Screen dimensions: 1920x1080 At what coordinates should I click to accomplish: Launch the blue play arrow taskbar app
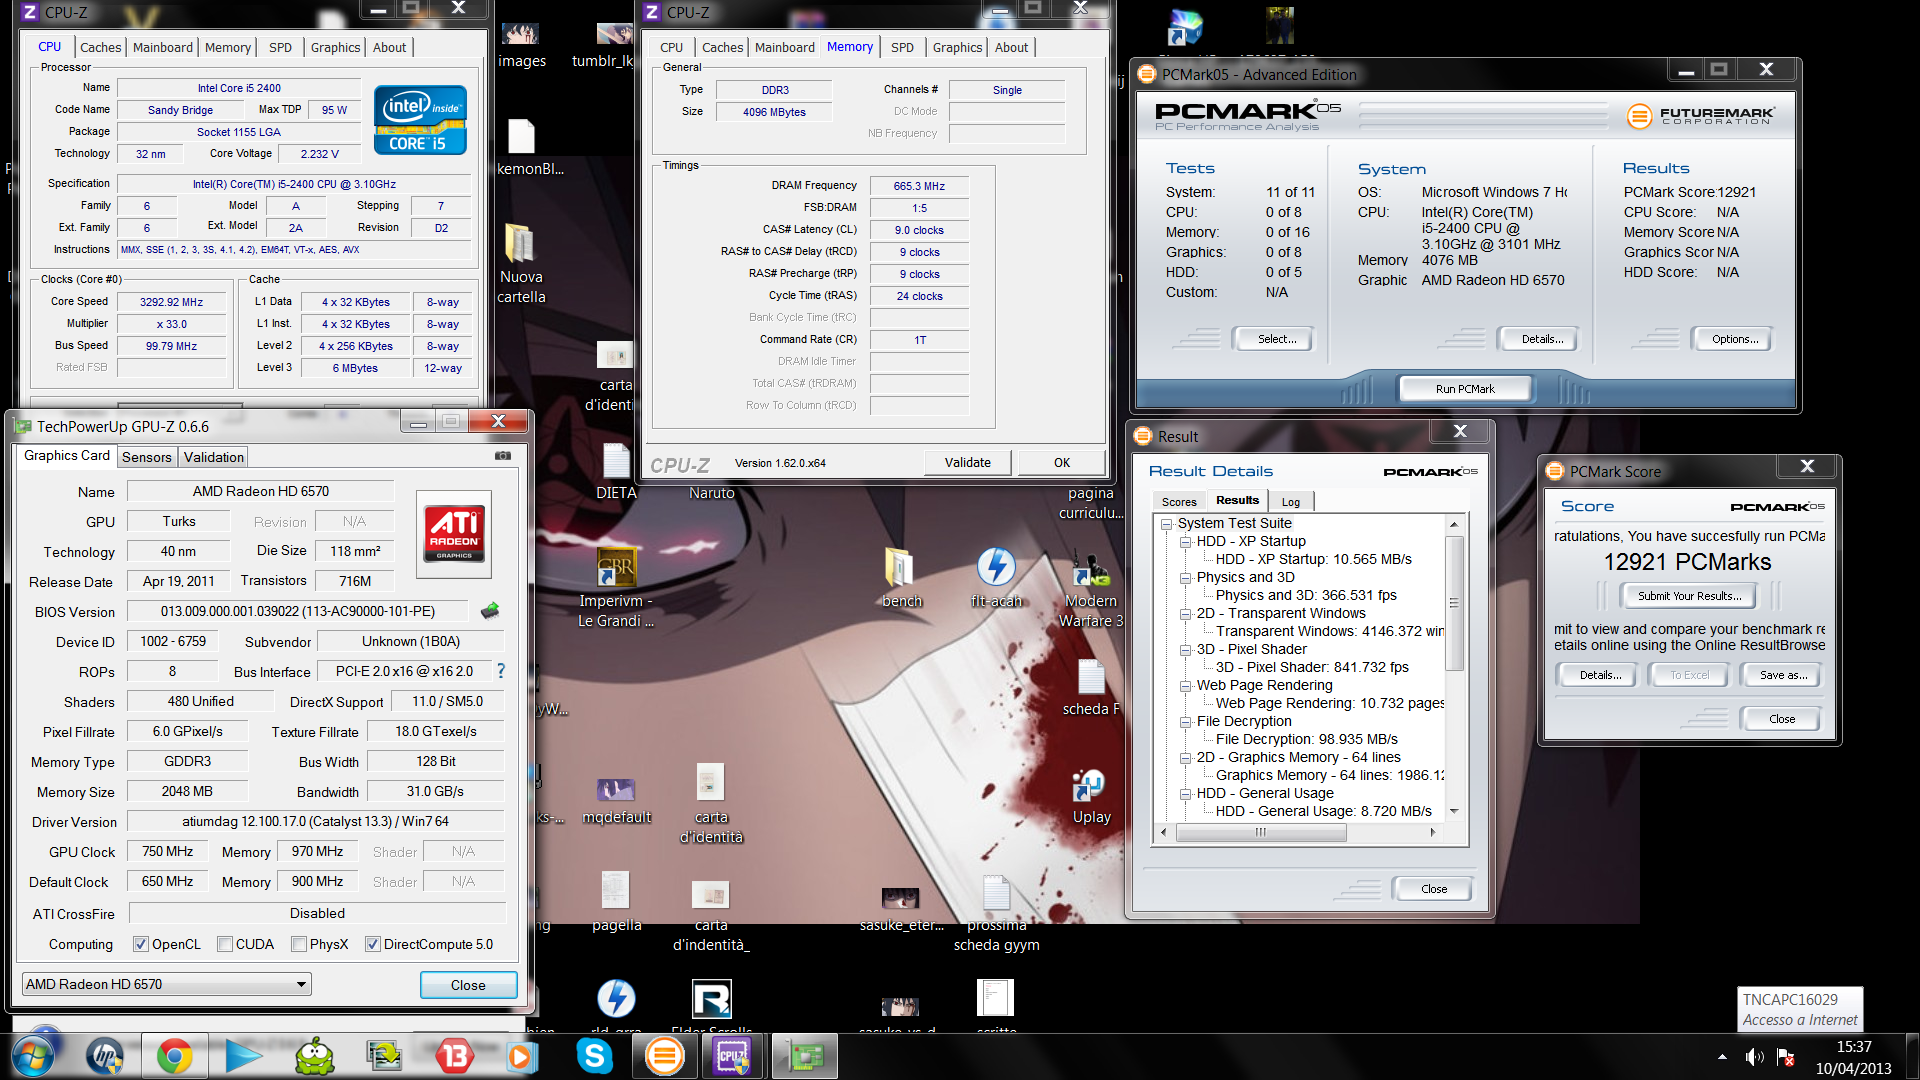tap(243, 1056)
